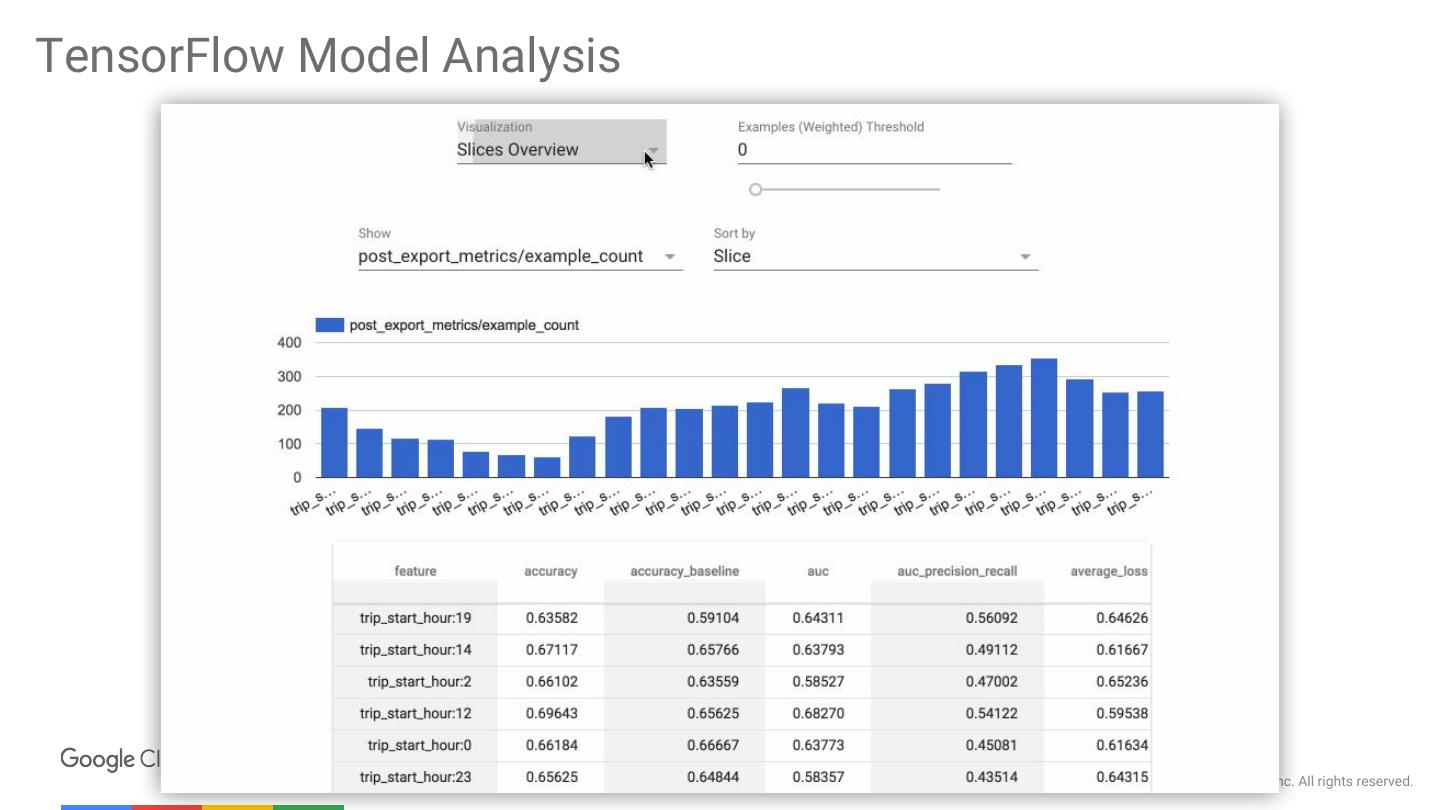Click the accuracy column header

pyautogui.click(x=550, y=571)
